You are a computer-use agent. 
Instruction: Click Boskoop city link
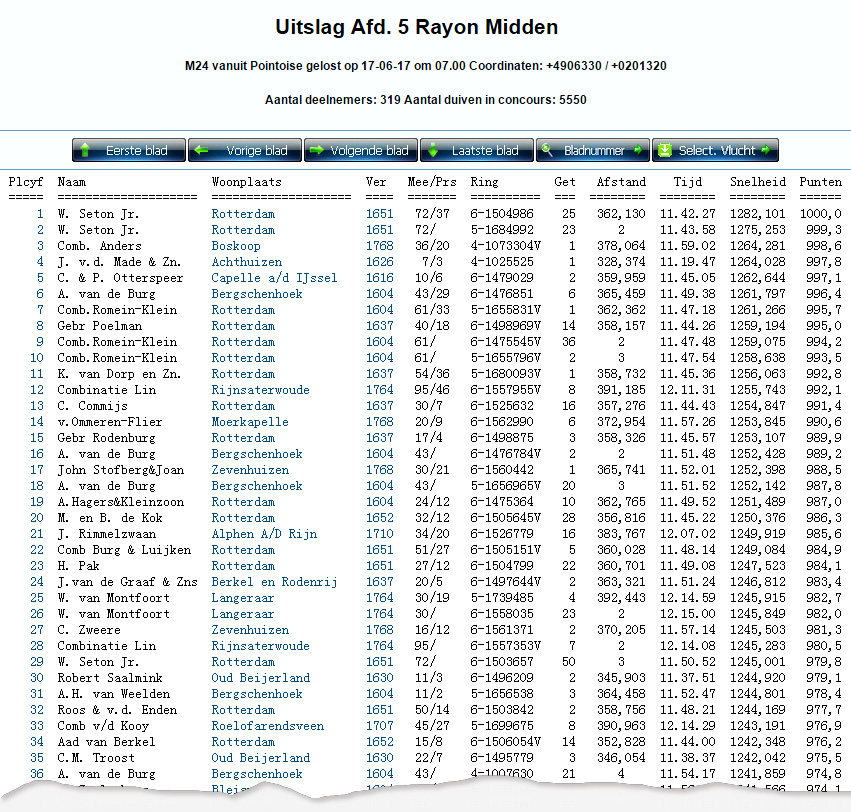tap(236, 246)
